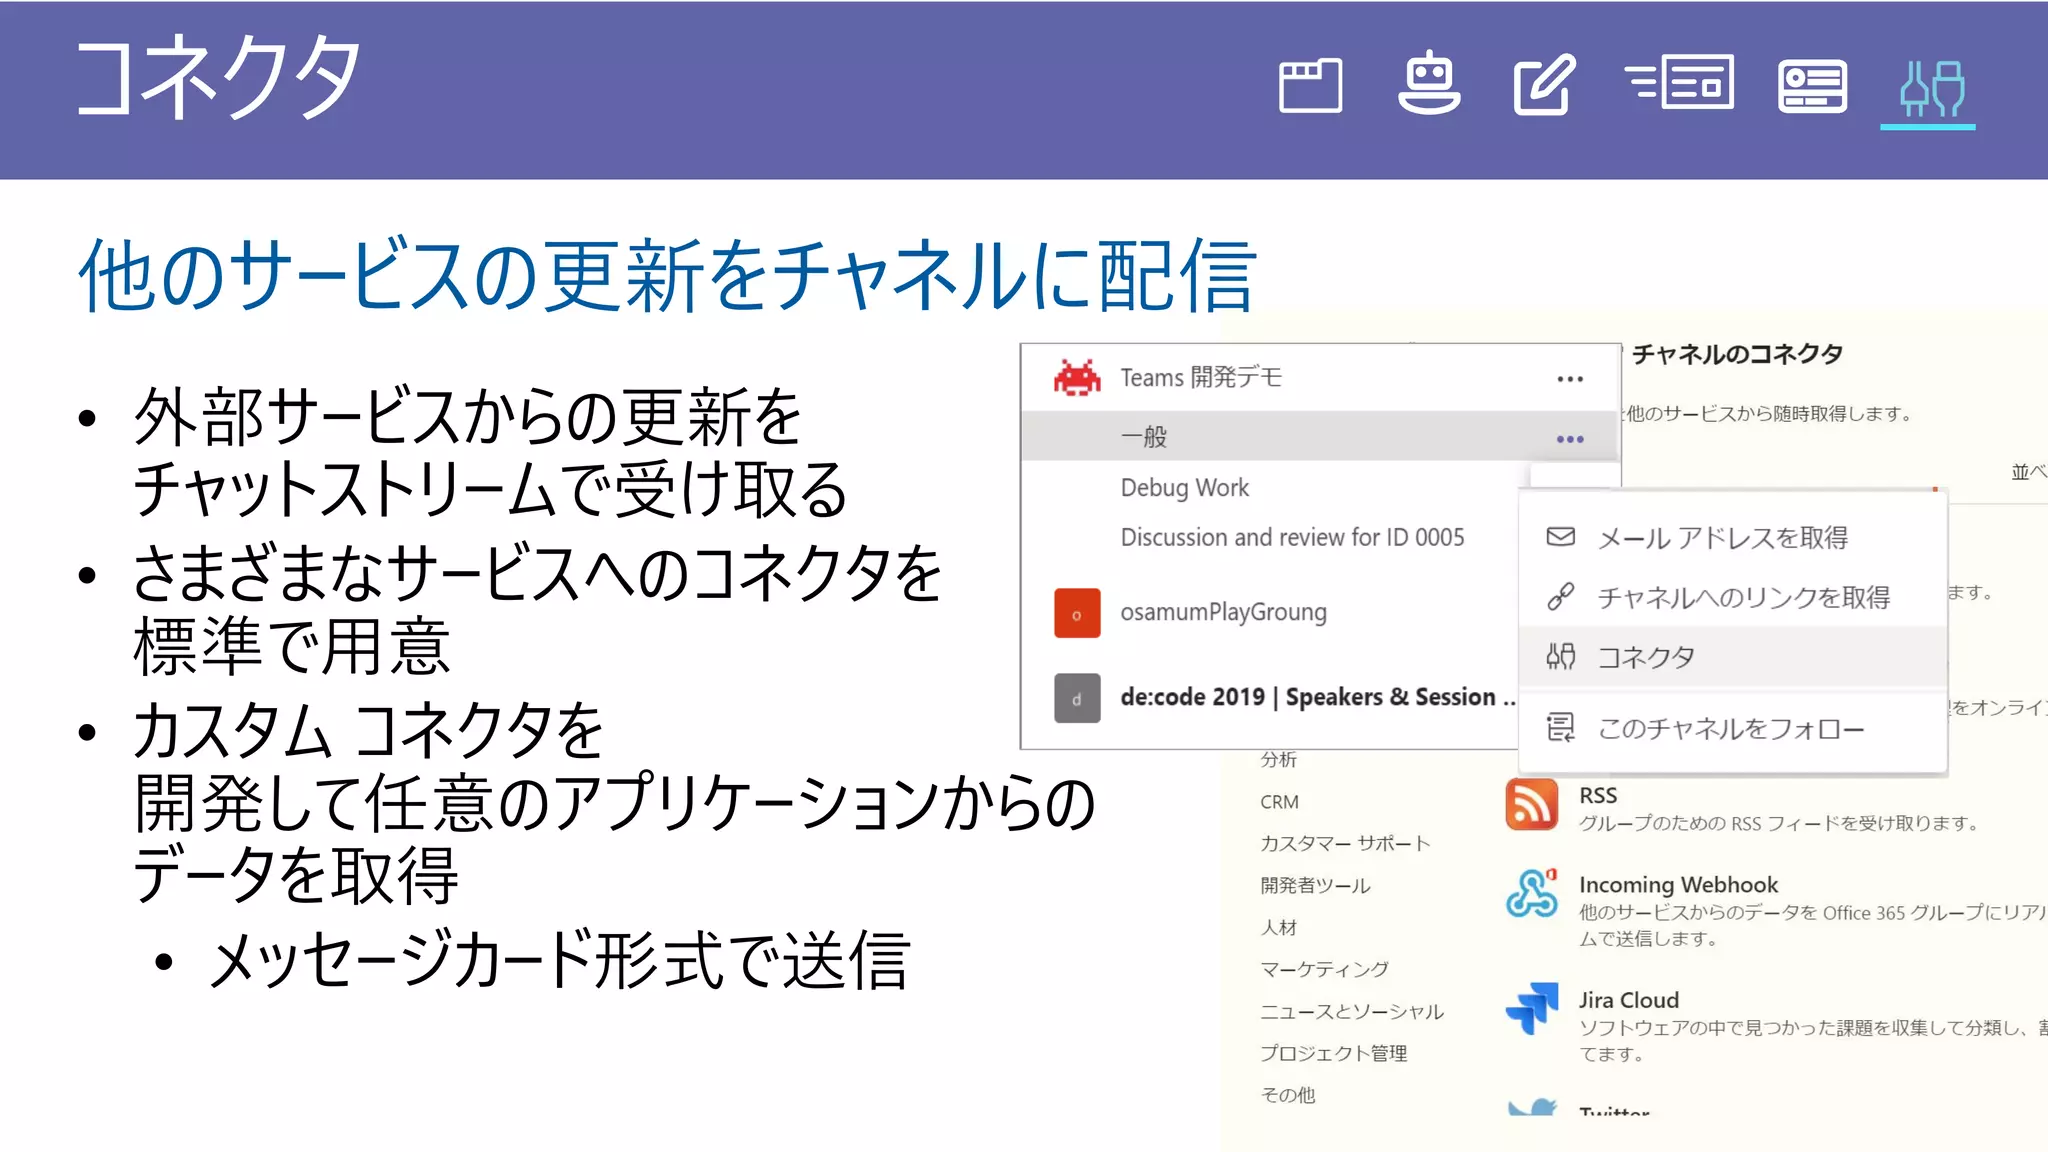This screenshot has height=1152, width=2048.
Task: Click the RSS connector title
Action: (x=1597, y=796)
